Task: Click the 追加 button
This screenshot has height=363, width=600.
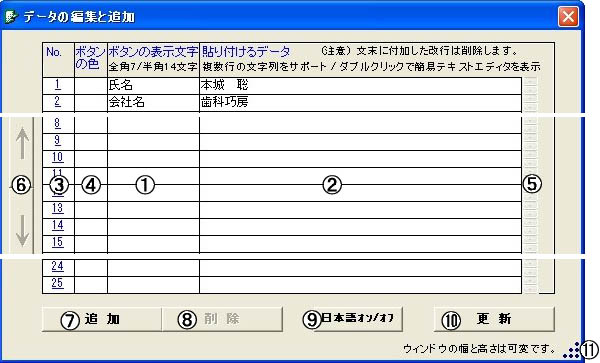Action: (x=101, y=319)
